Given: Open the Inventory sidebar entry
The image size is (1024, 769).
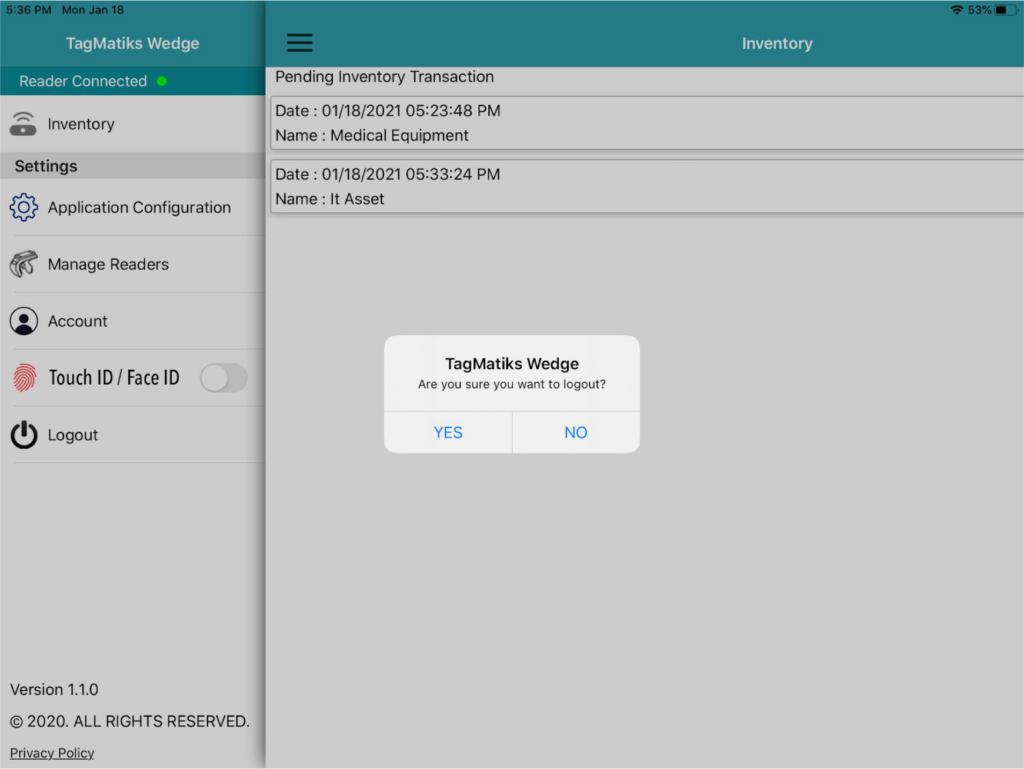Looking at the screenshot, I should click(133, 123).
